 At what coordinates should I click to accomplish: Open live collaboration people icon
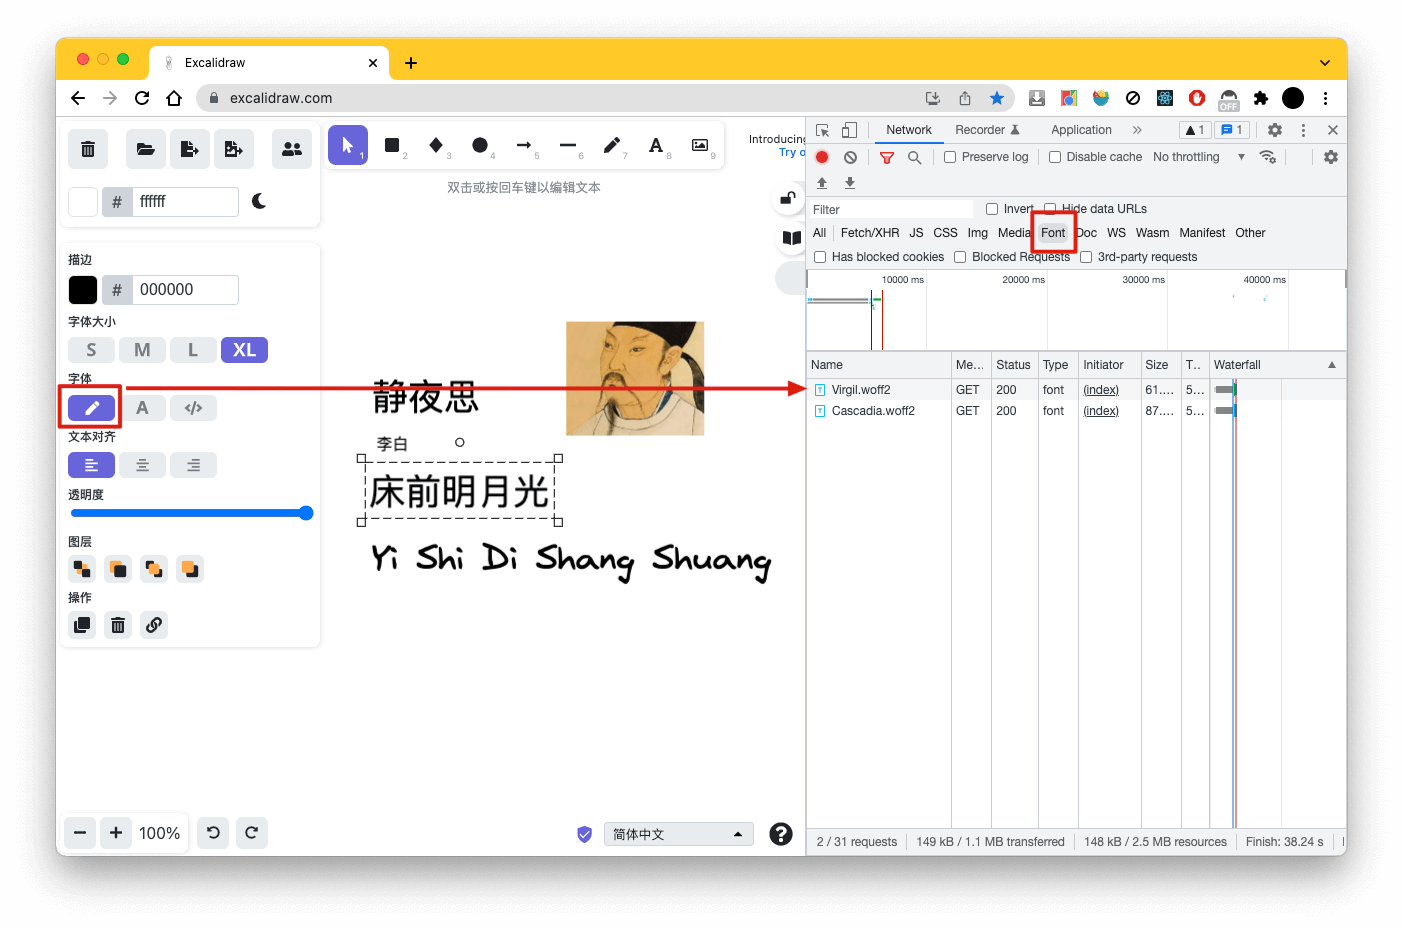[292, 149]
